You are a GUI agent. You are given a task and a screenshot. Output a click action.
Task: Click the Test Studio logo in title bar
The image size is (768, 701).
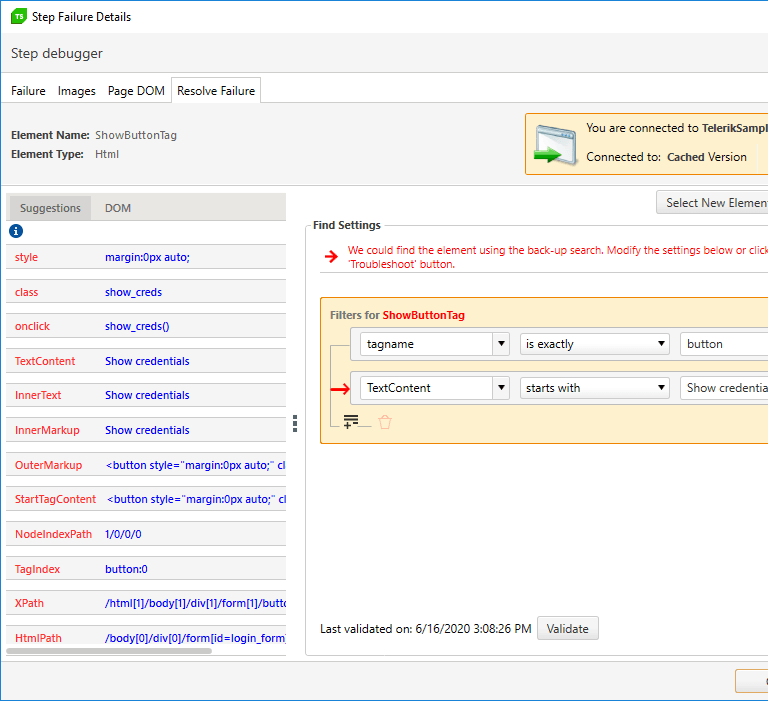pyautogui.click(x=19, y=16)
